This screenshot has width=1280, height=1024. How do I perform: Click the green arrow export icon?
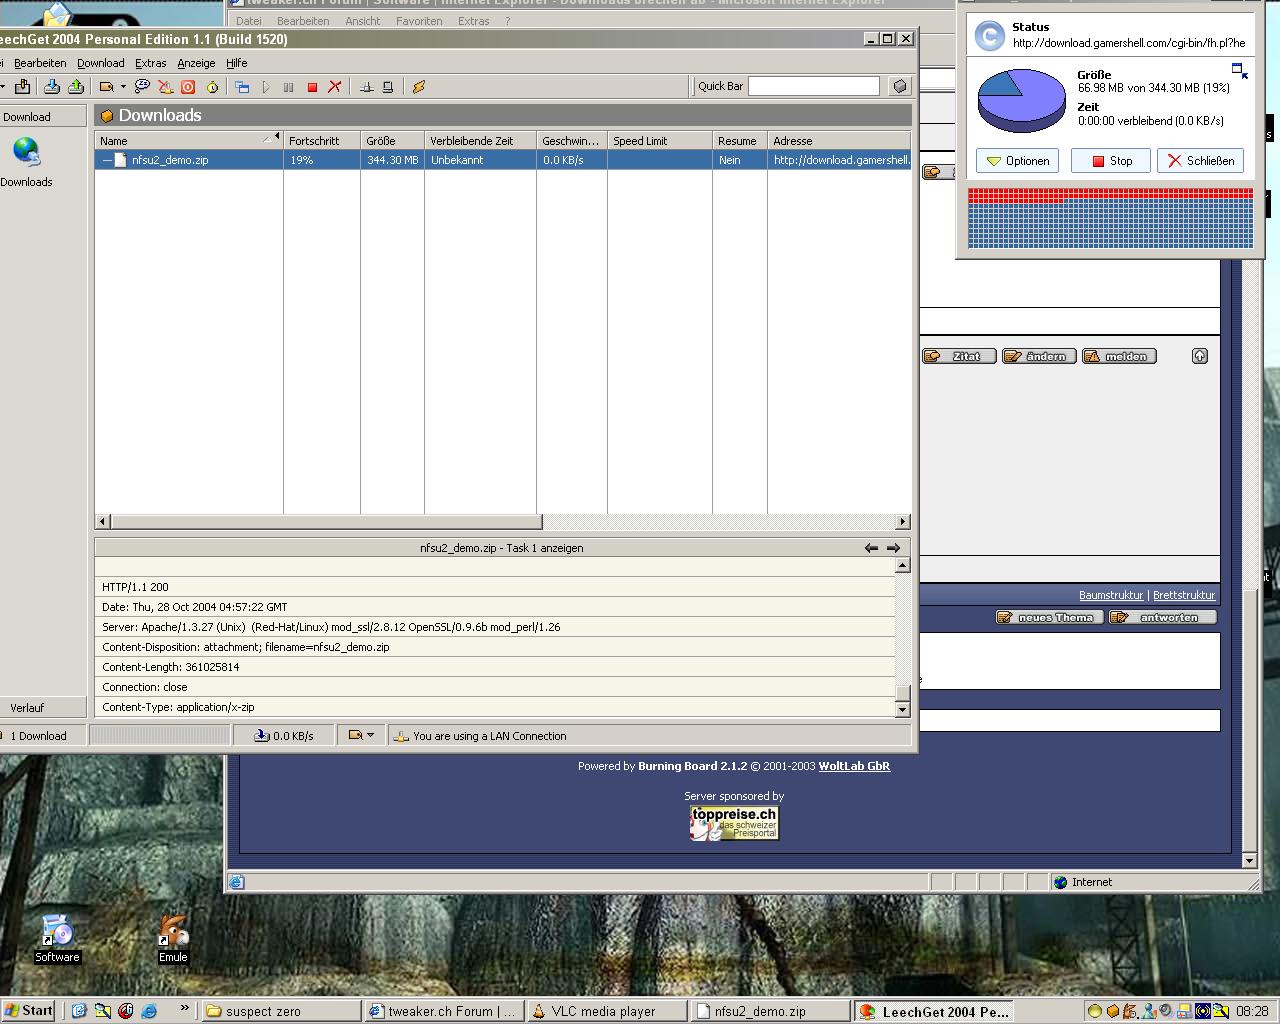click(77, 87)
